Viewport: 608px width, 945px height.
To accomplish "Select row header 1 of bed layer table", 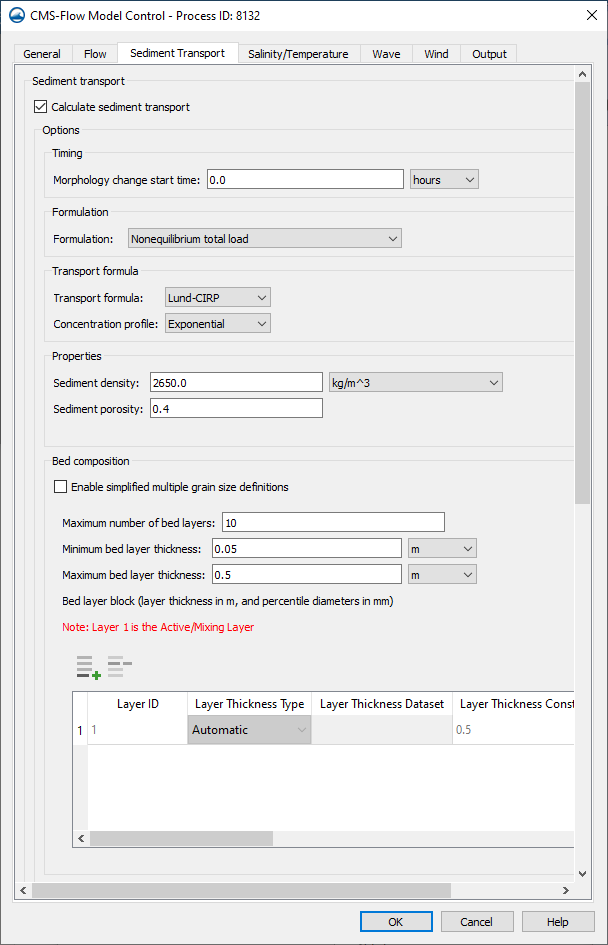I will [x=80, y=730].
